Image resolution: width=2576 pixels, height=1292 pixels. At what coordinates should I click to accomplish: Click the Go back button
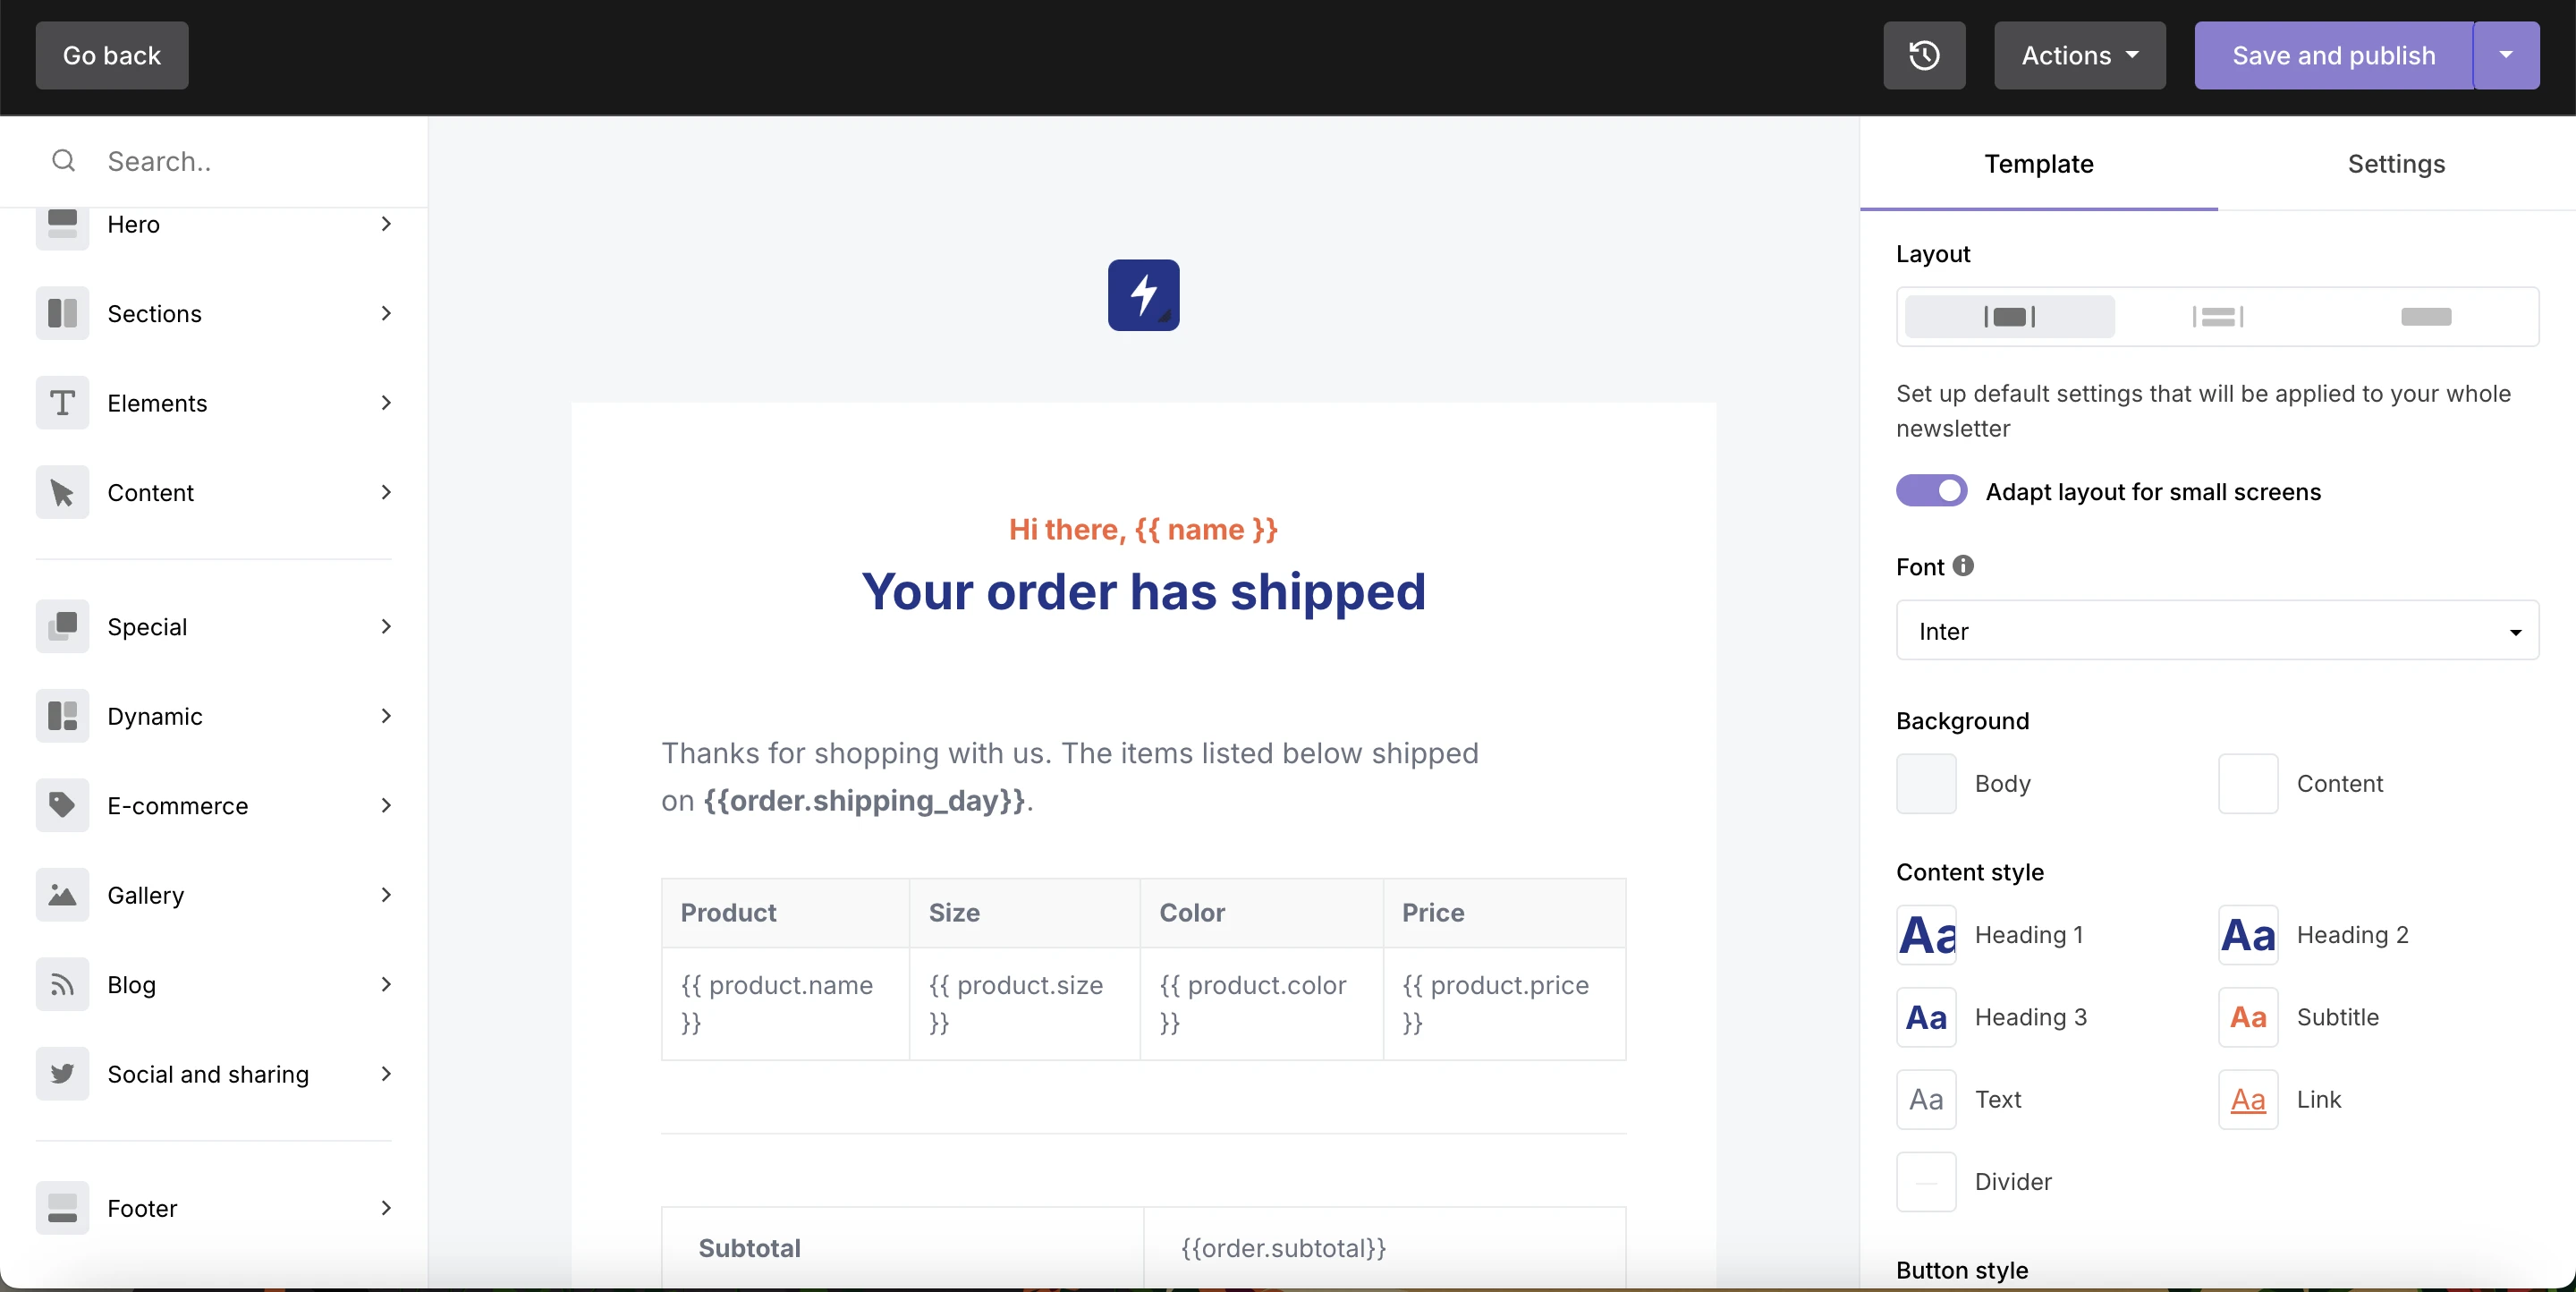[x=112, y=56]
